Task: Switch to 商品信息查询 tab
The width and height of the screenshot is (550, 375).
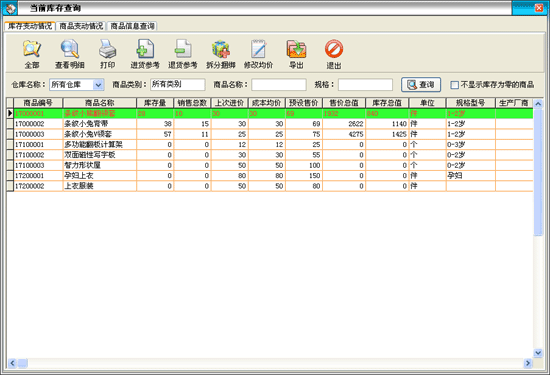Action: [132, 26]
